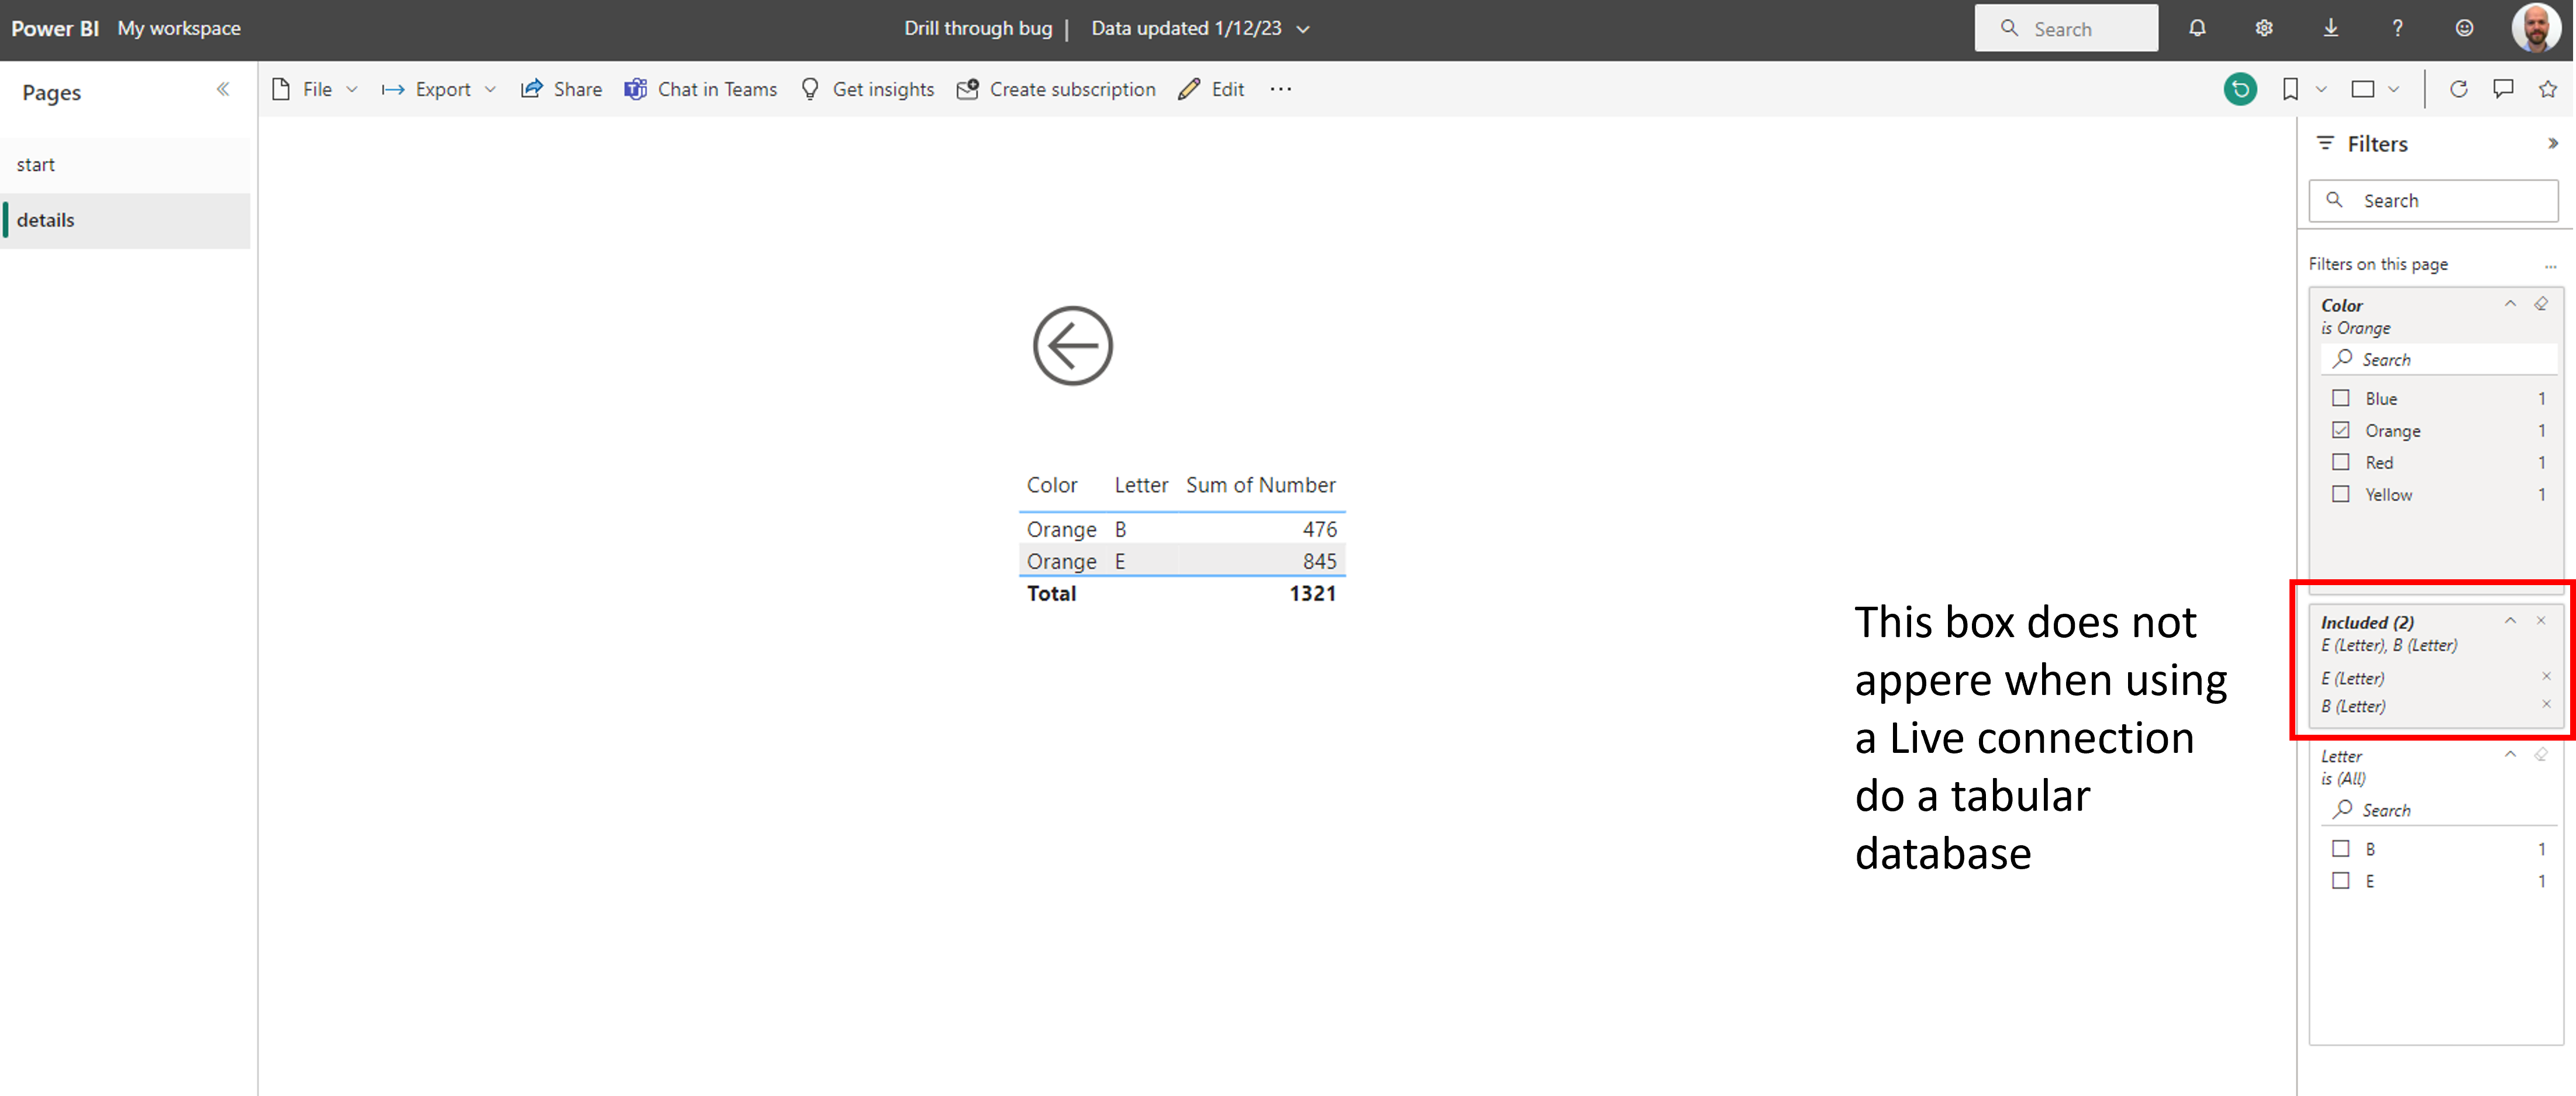The height and width of the screenshot is (1096, 2576).
Task: Remove E (Letter) from included filter
Action: pyautogui.click(x=2546, y=677)
